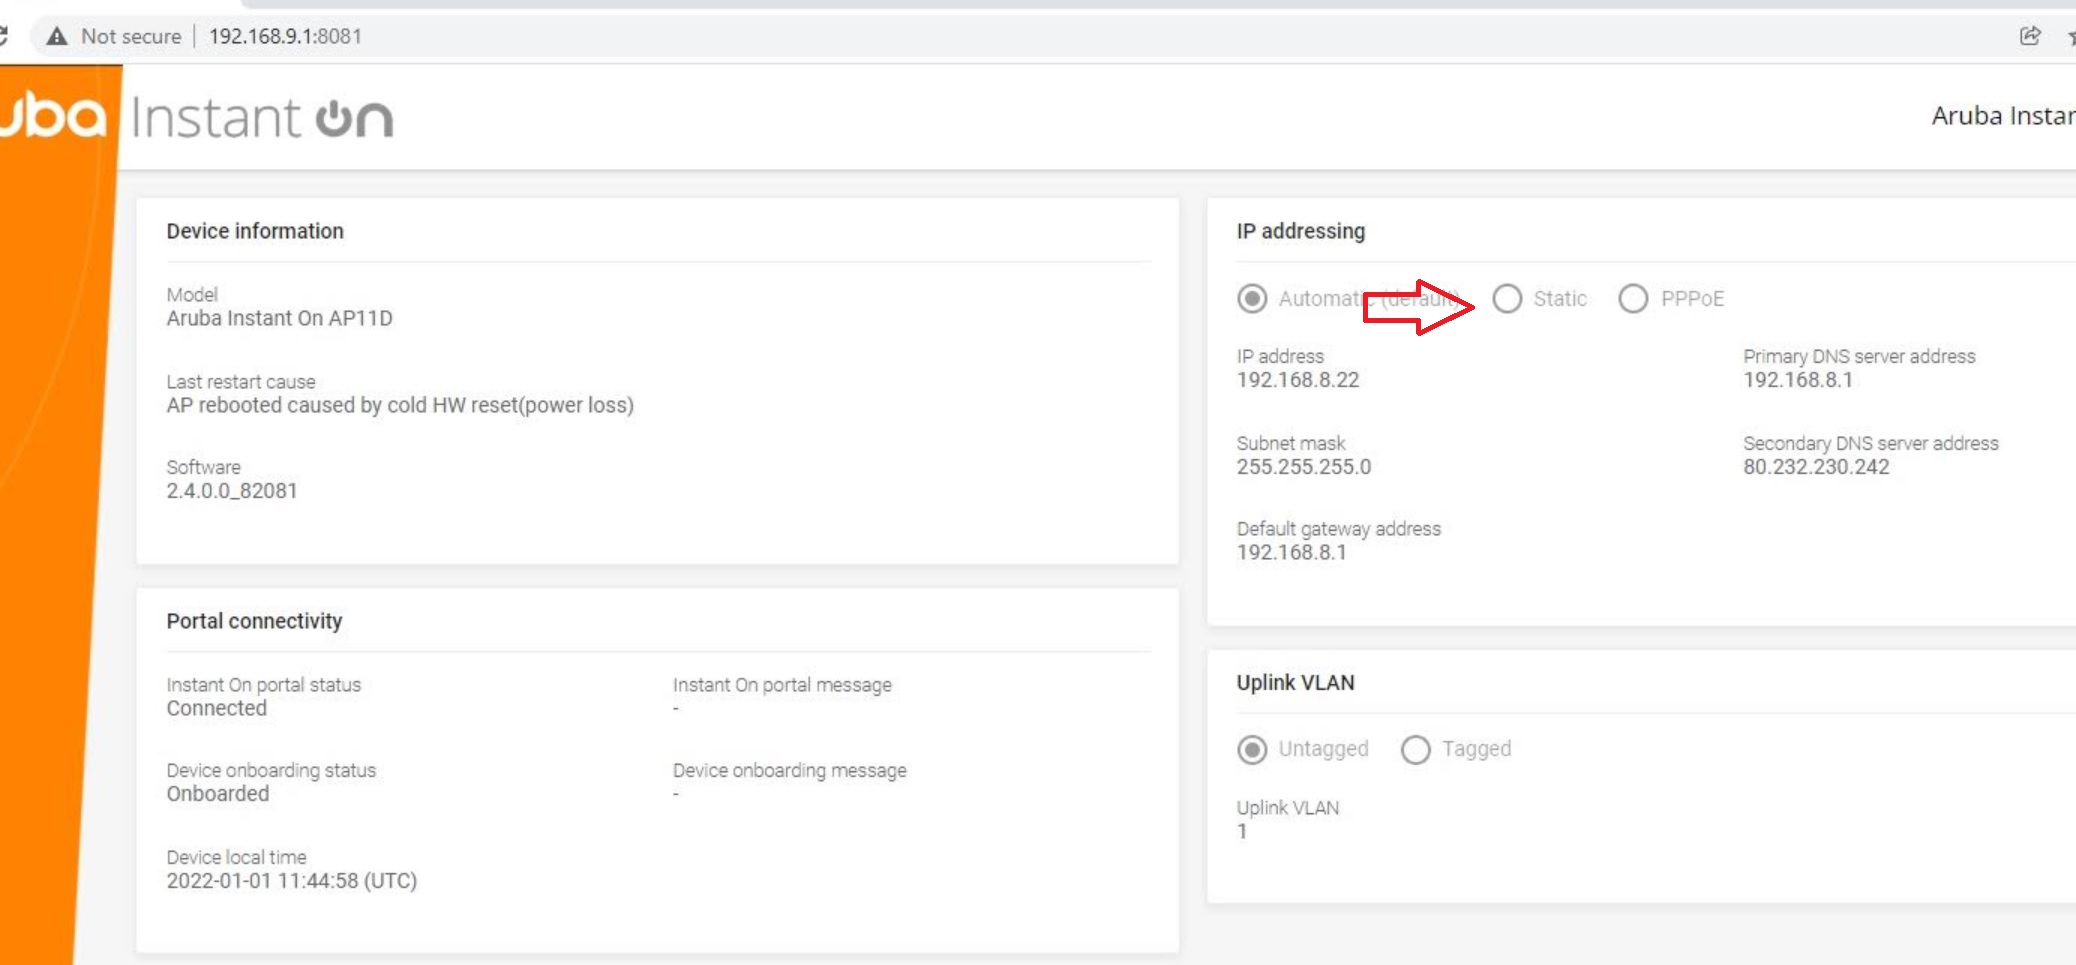Viewport: 2076px width, 965px height.
Task: Choose Tagged for the Uplink VLAN
Action: point(1415,749)
